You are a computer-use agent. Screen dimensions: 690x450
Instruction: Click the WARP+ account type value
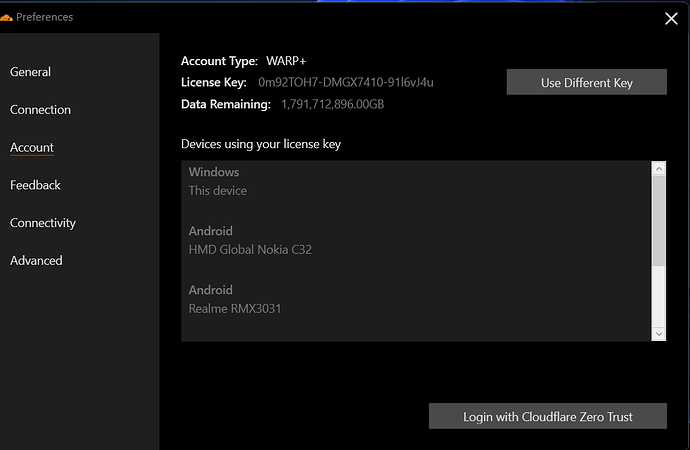point(286,61)
